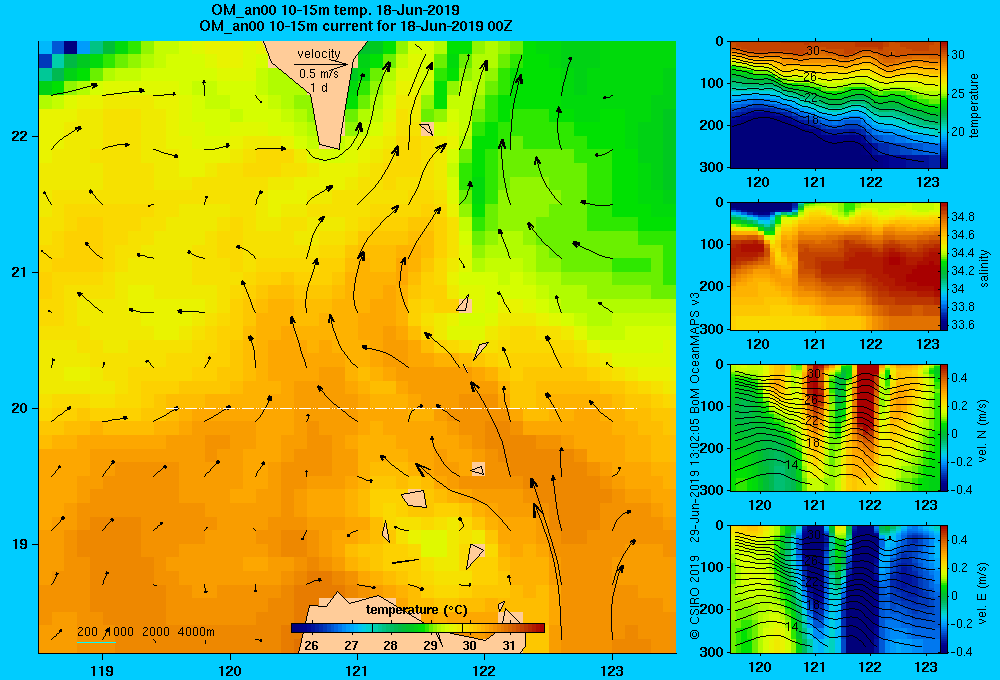This screenshot has width=1000, height=680.
Task: Click the salinity section colorbar
Action: click(x=944, y=266)
